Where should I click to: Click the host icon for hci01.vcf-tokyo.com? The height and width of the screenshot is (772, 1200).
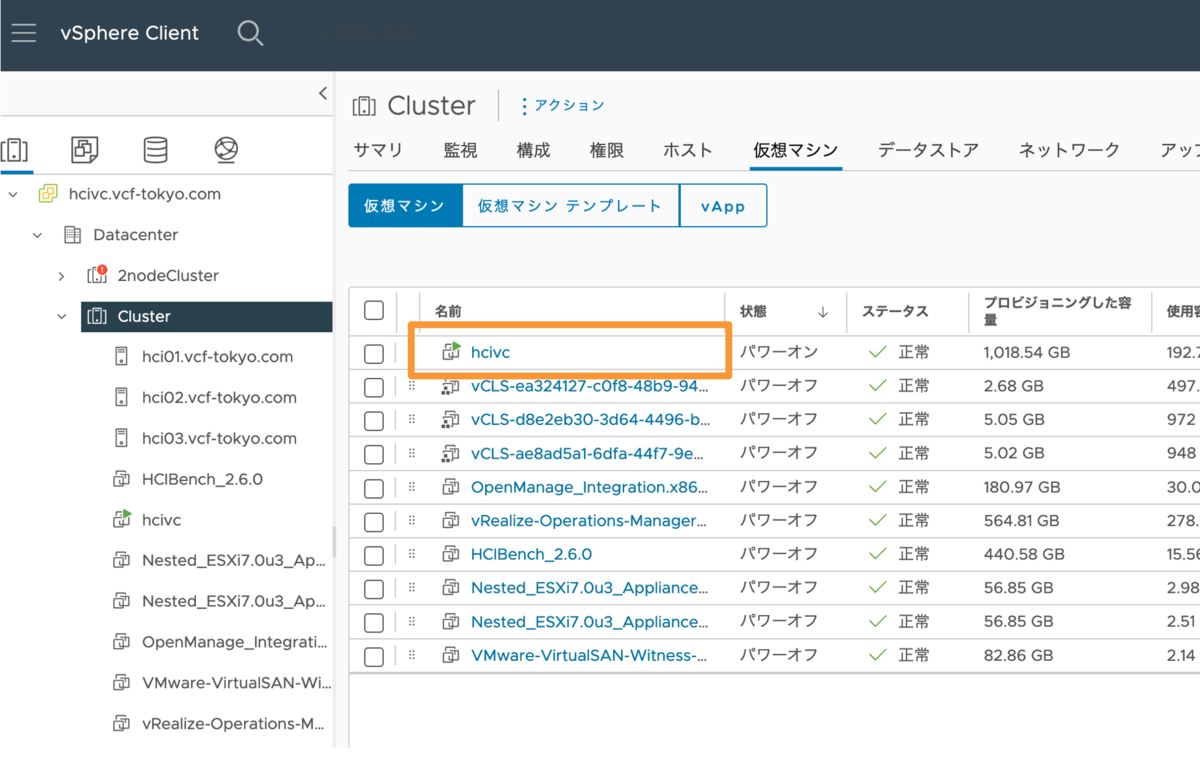click(121, 357)
